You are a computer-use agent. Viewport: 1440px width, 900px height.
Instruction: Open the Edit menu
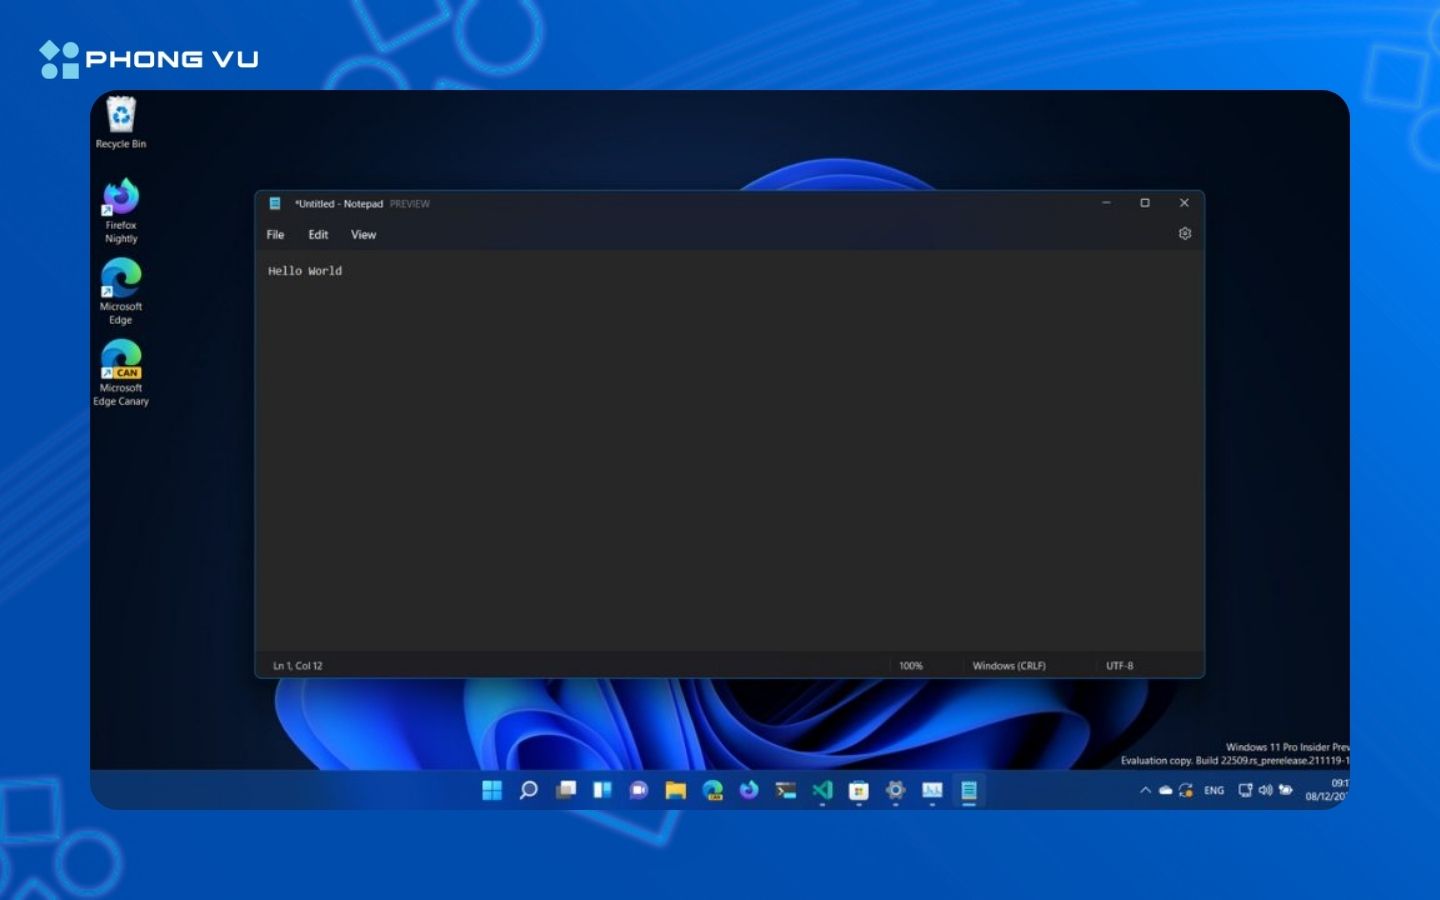(x=318, y=235)
